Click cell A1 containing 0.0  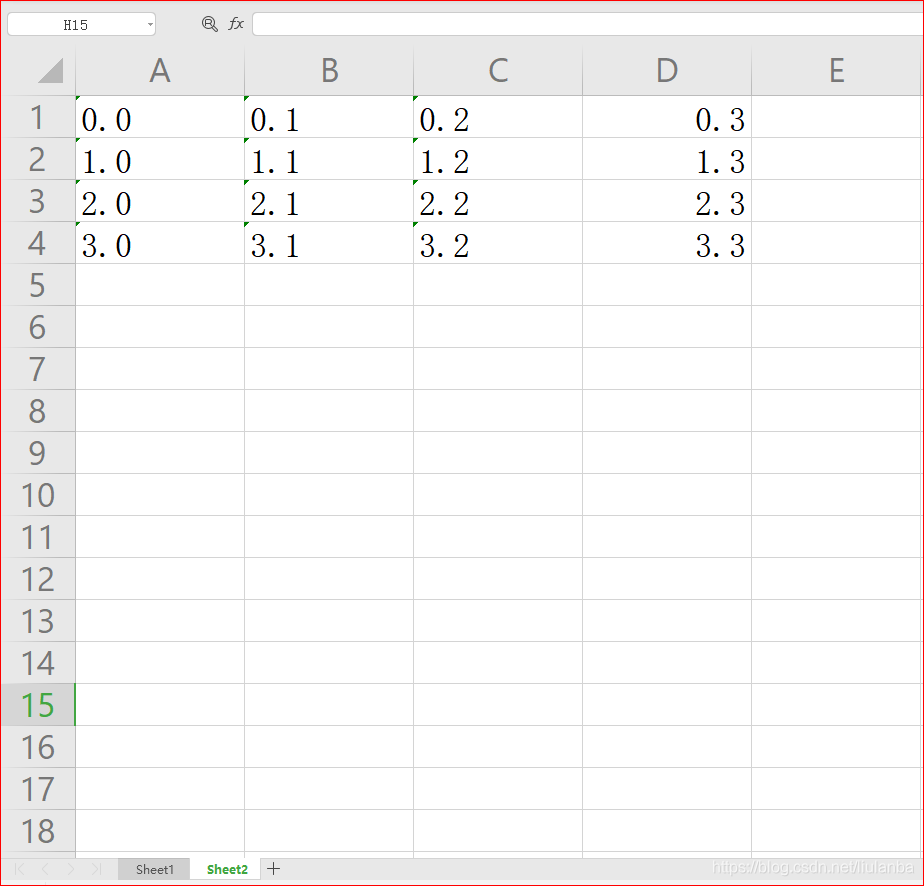[x=160, y=117]
